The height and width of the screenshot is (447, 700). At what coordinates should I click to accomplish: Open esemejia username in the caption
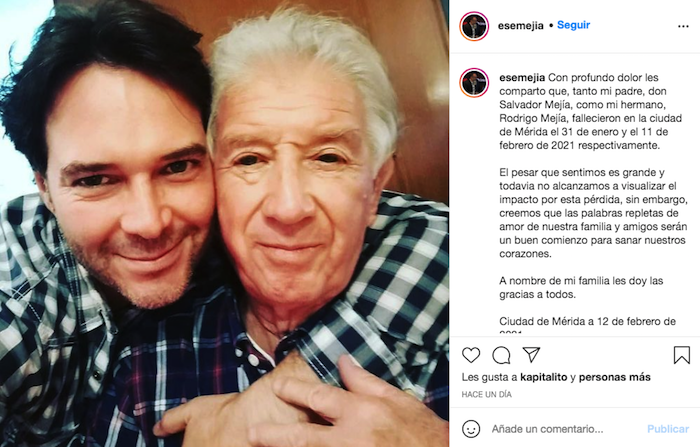tap(522, 78)
